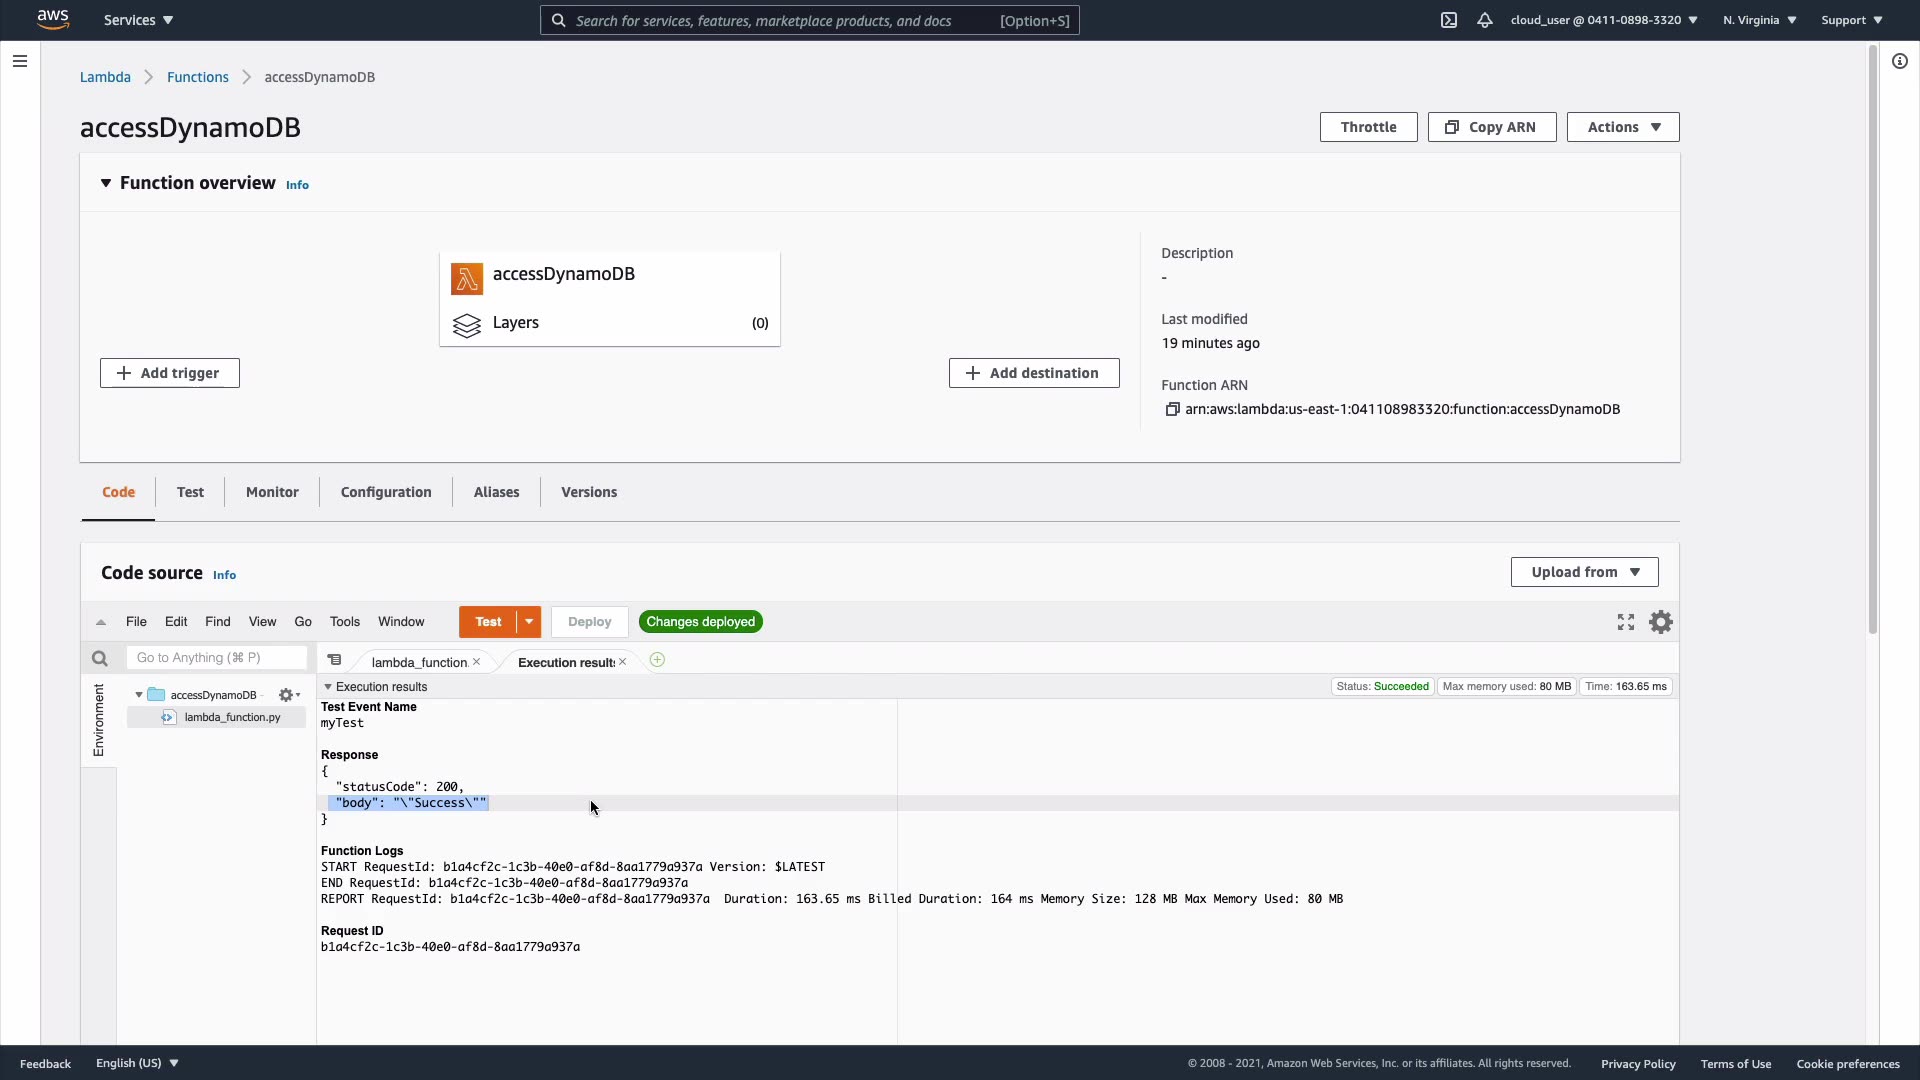Open the AWS CloudShell icon
This screenshot has width=1920, height=1080.
pyautogui.click(x=1449, y=20)
